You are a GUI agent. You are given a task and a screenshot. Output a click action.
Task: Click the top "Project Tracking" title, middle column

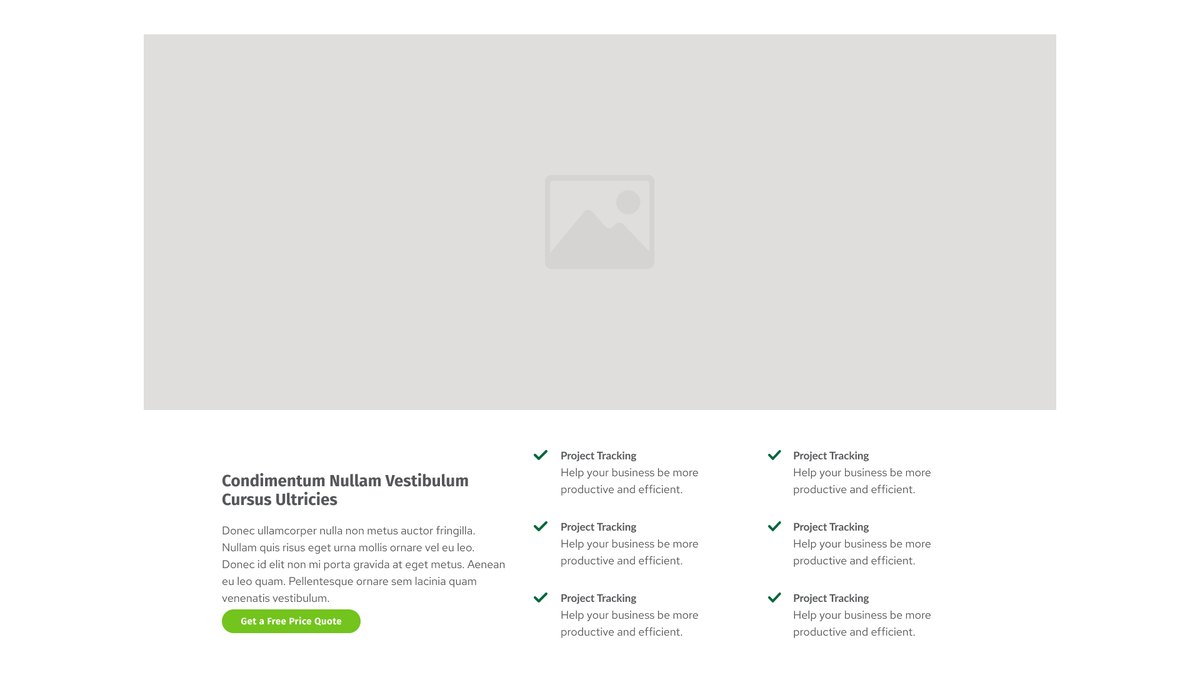(x=598, y=456)
